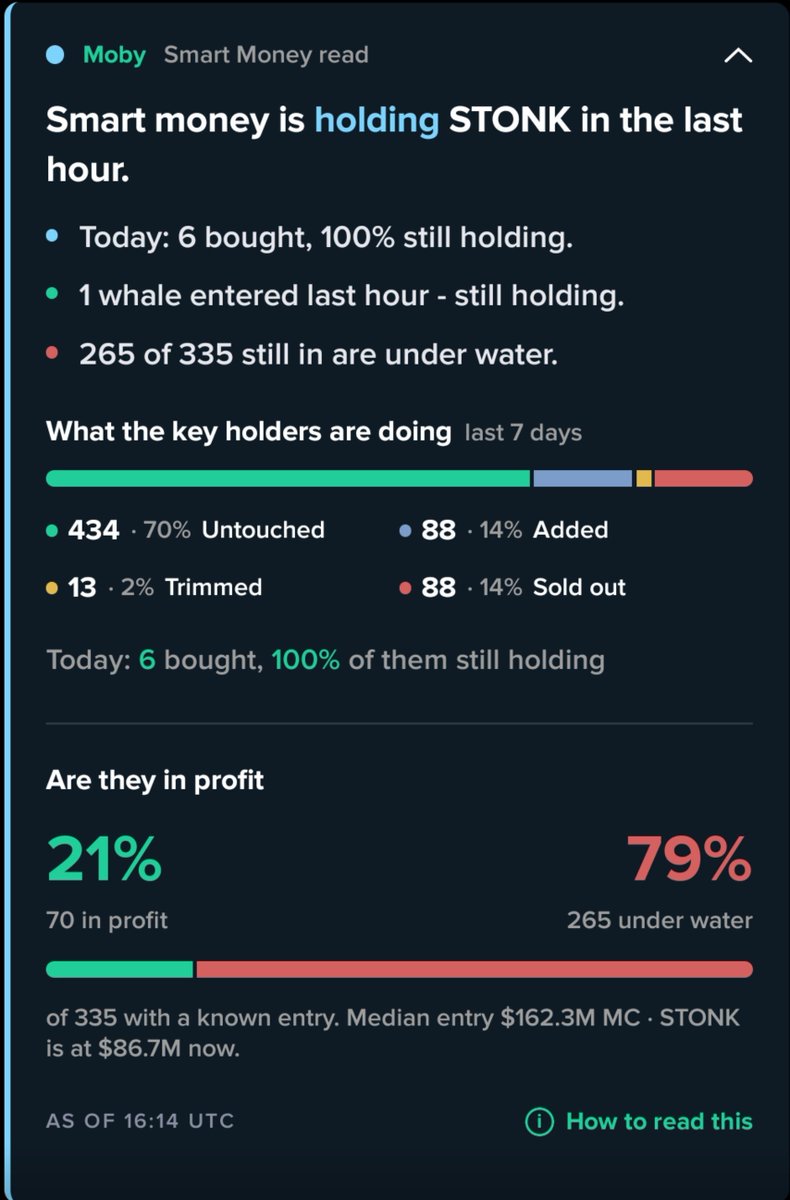The image size is (790, 1200).
Task: Click the green Untouched segment of holders bar
Action: 288,479
